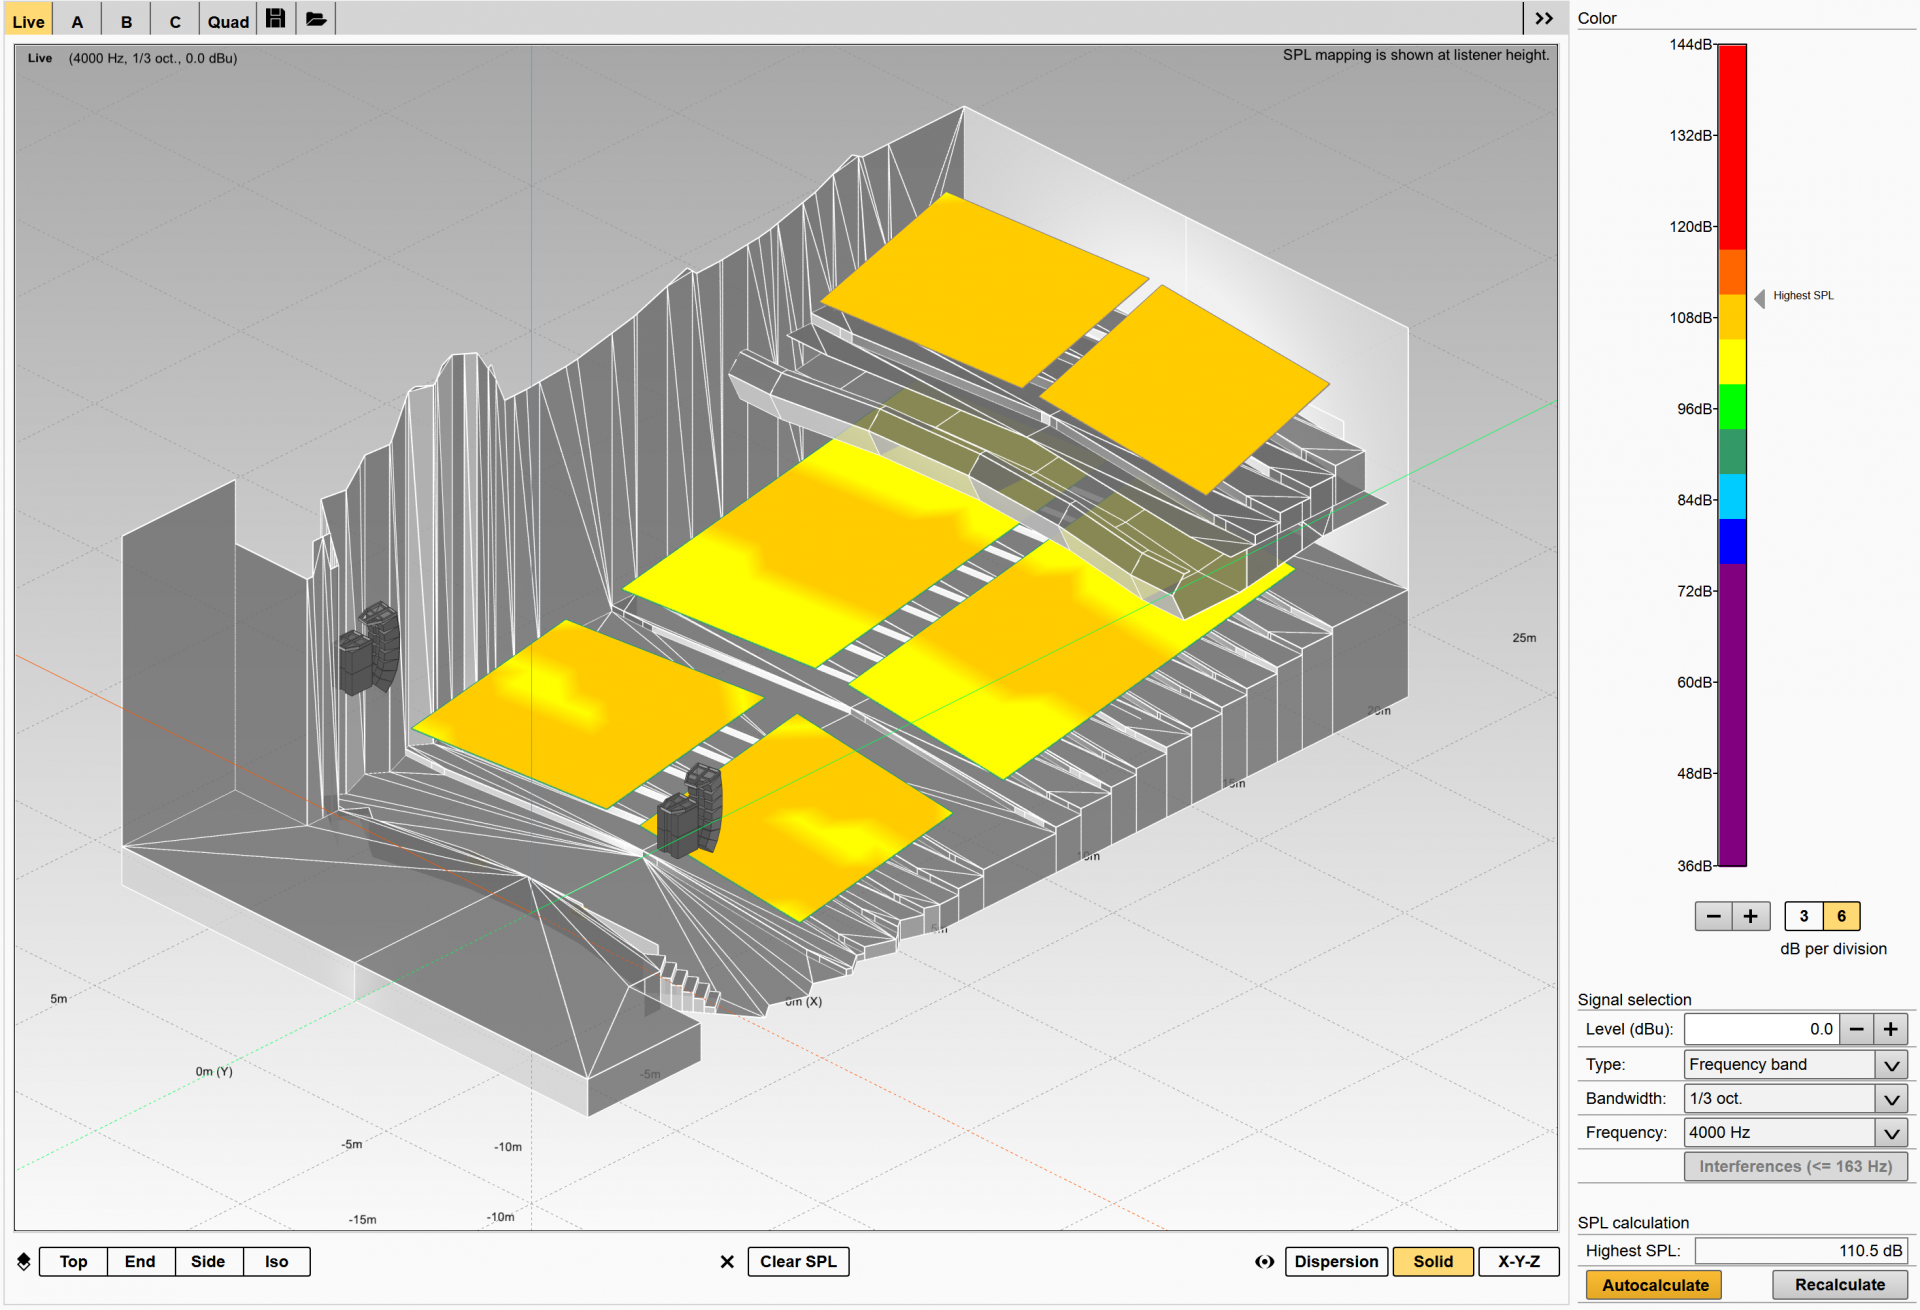Image resolution: width=1920 pixels, height=1310 pixels.
Task: Click the open folder icon
Action: [x=316, y=19]
